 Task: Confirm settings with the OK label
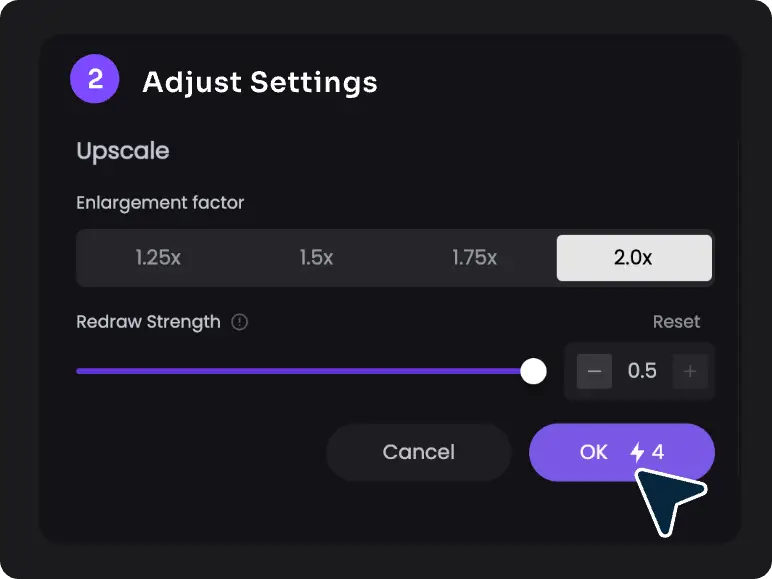click(x=593, y=452)
